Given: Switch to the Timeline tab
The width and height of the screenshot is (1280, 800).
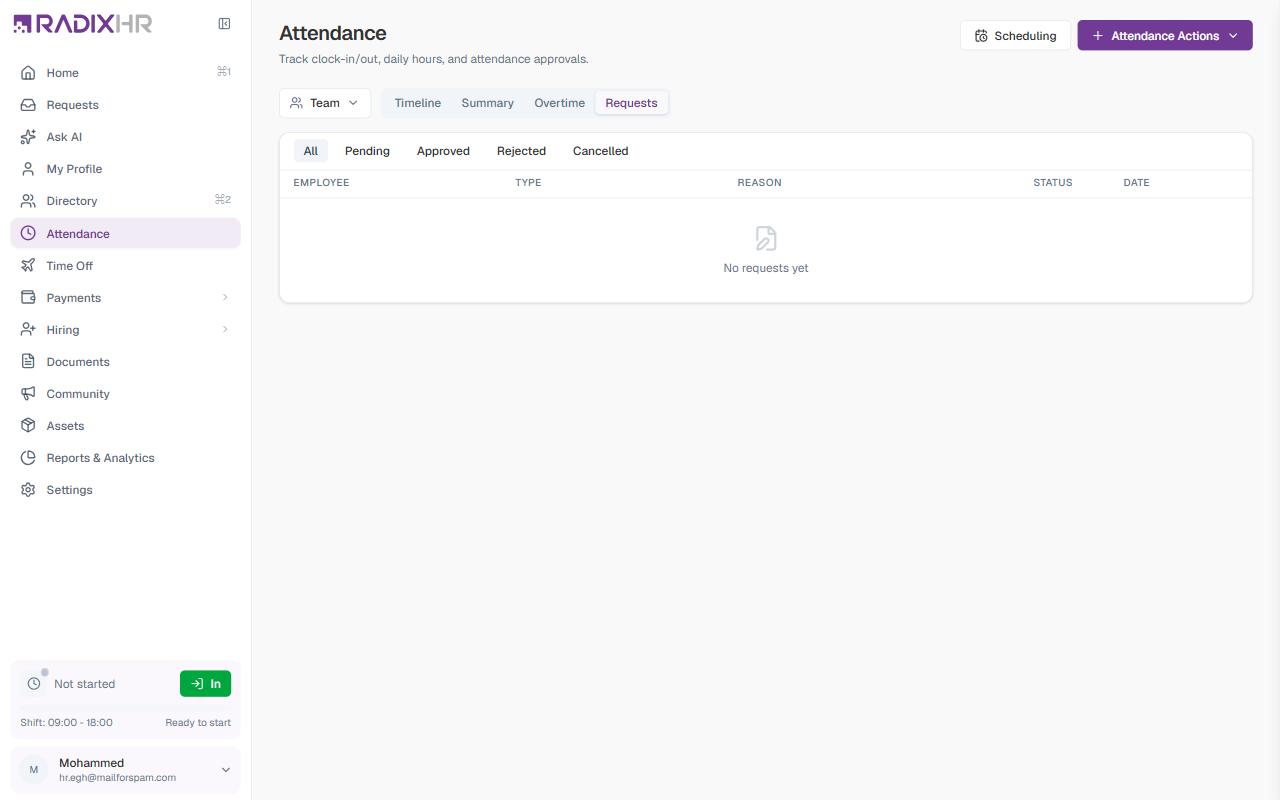Looking at the screenshot, I should click(x=418, y=103).
